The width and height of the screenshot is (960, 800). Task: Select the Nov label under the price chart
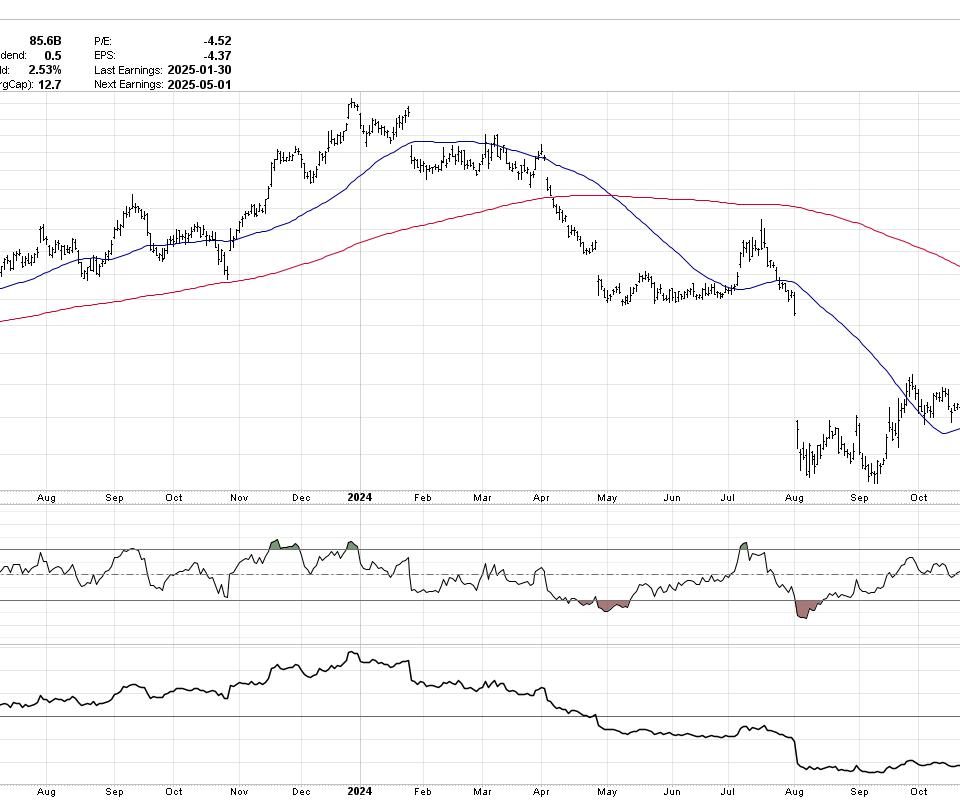(x=238, y=497)
